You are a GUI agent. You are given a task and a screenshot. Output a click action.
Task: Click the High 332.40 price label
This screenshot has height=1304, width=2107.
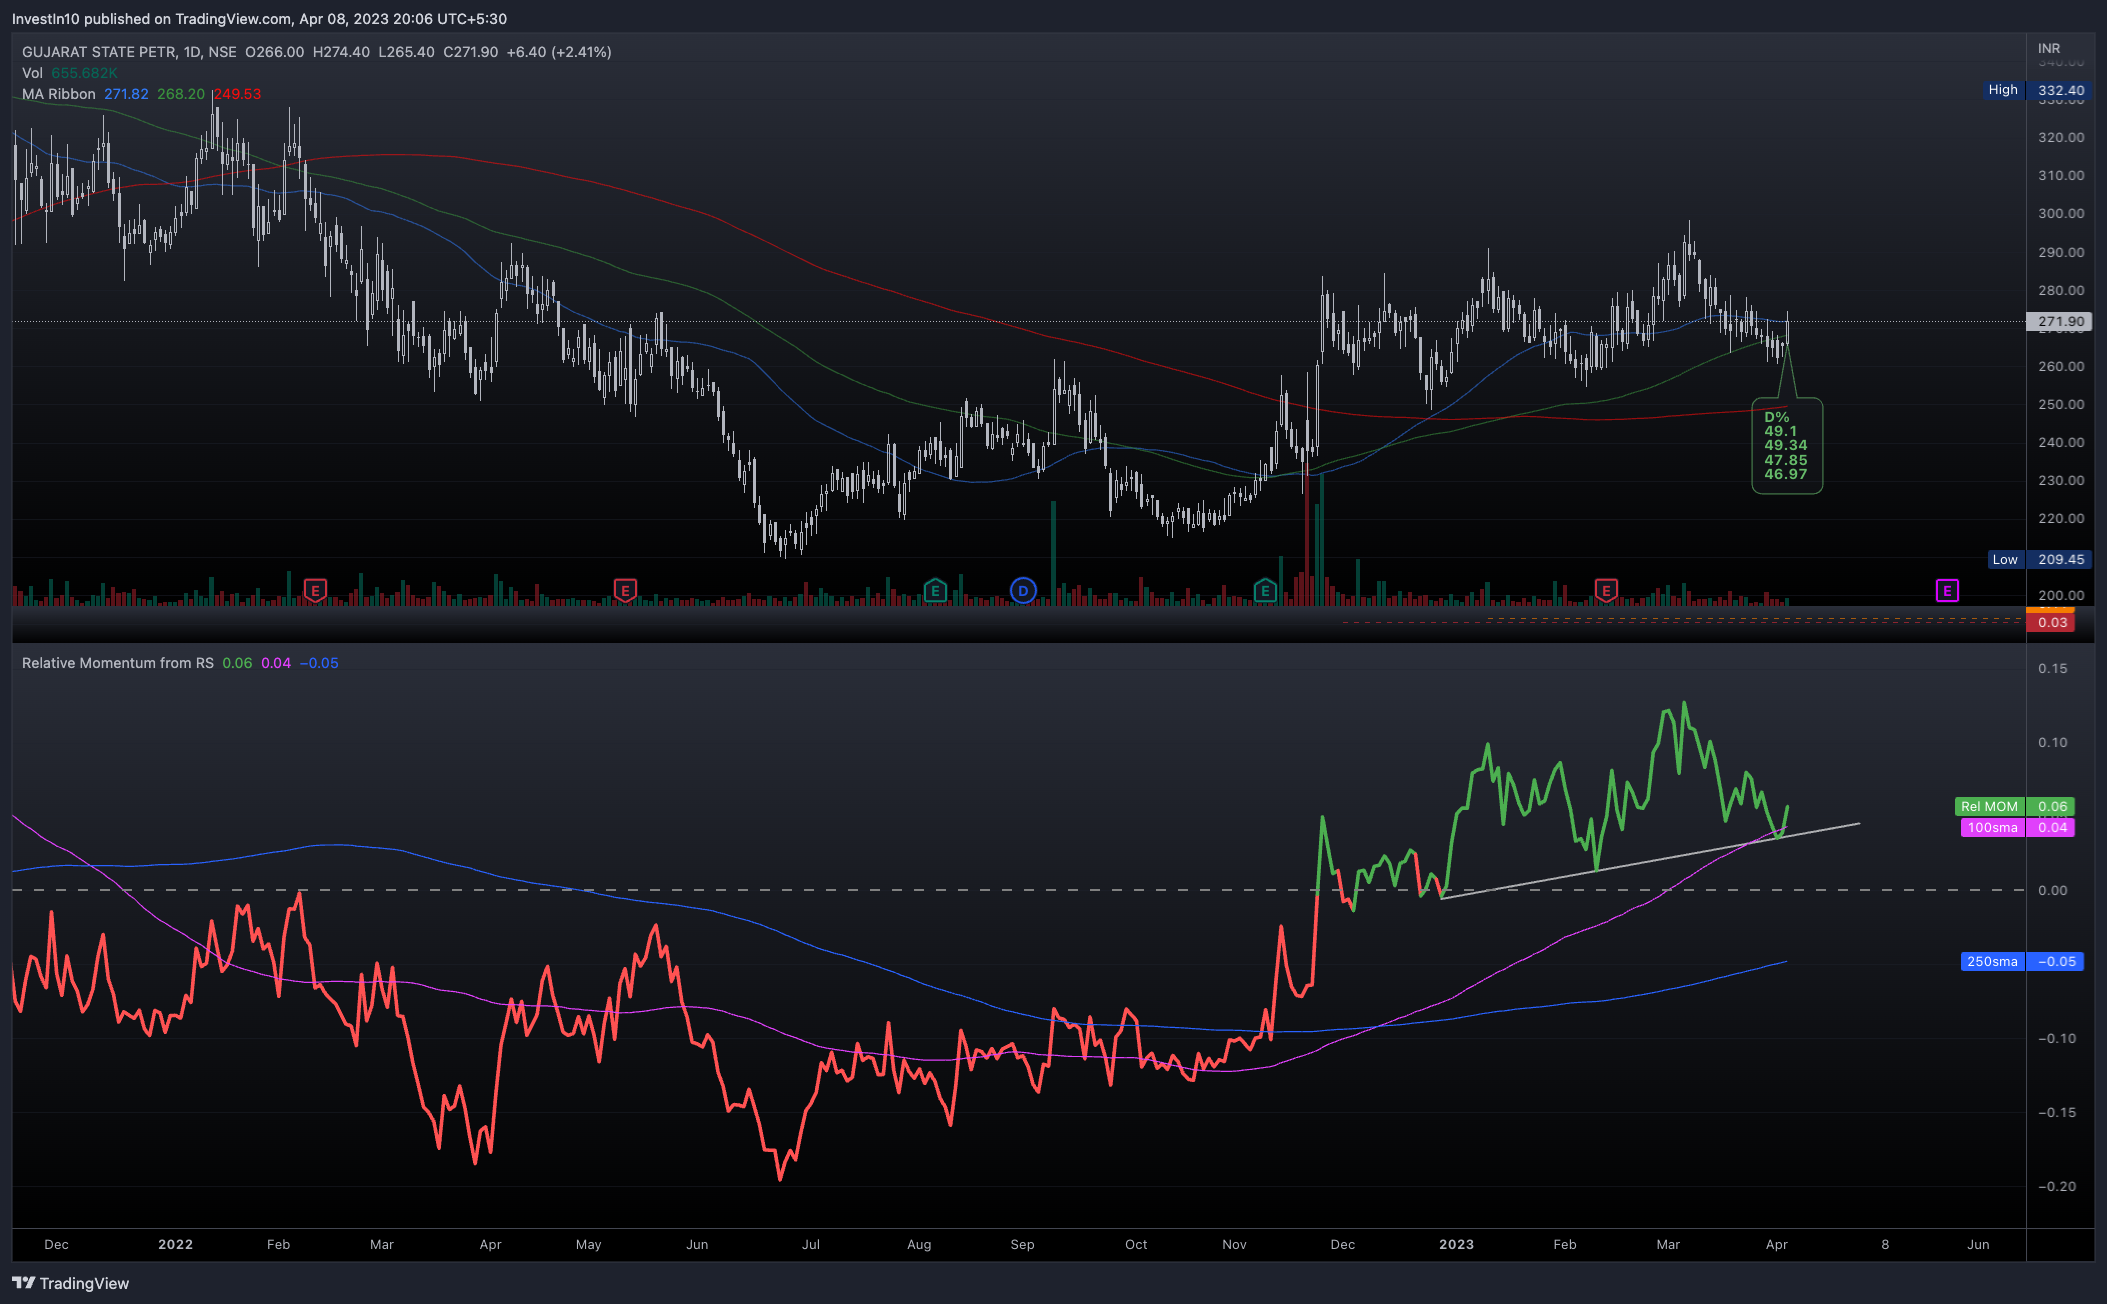coord(2035,90)
